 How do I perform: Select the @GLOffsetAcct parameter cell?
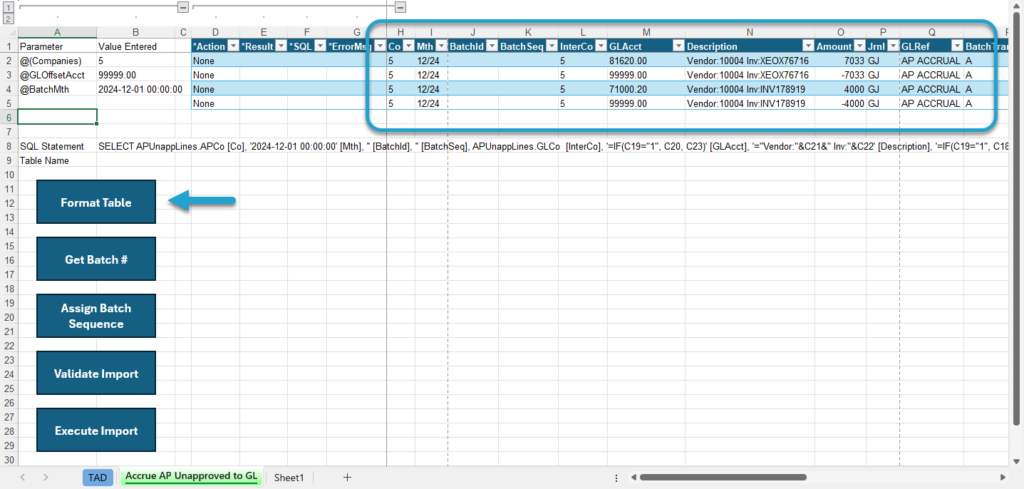(x=57, y=75)
